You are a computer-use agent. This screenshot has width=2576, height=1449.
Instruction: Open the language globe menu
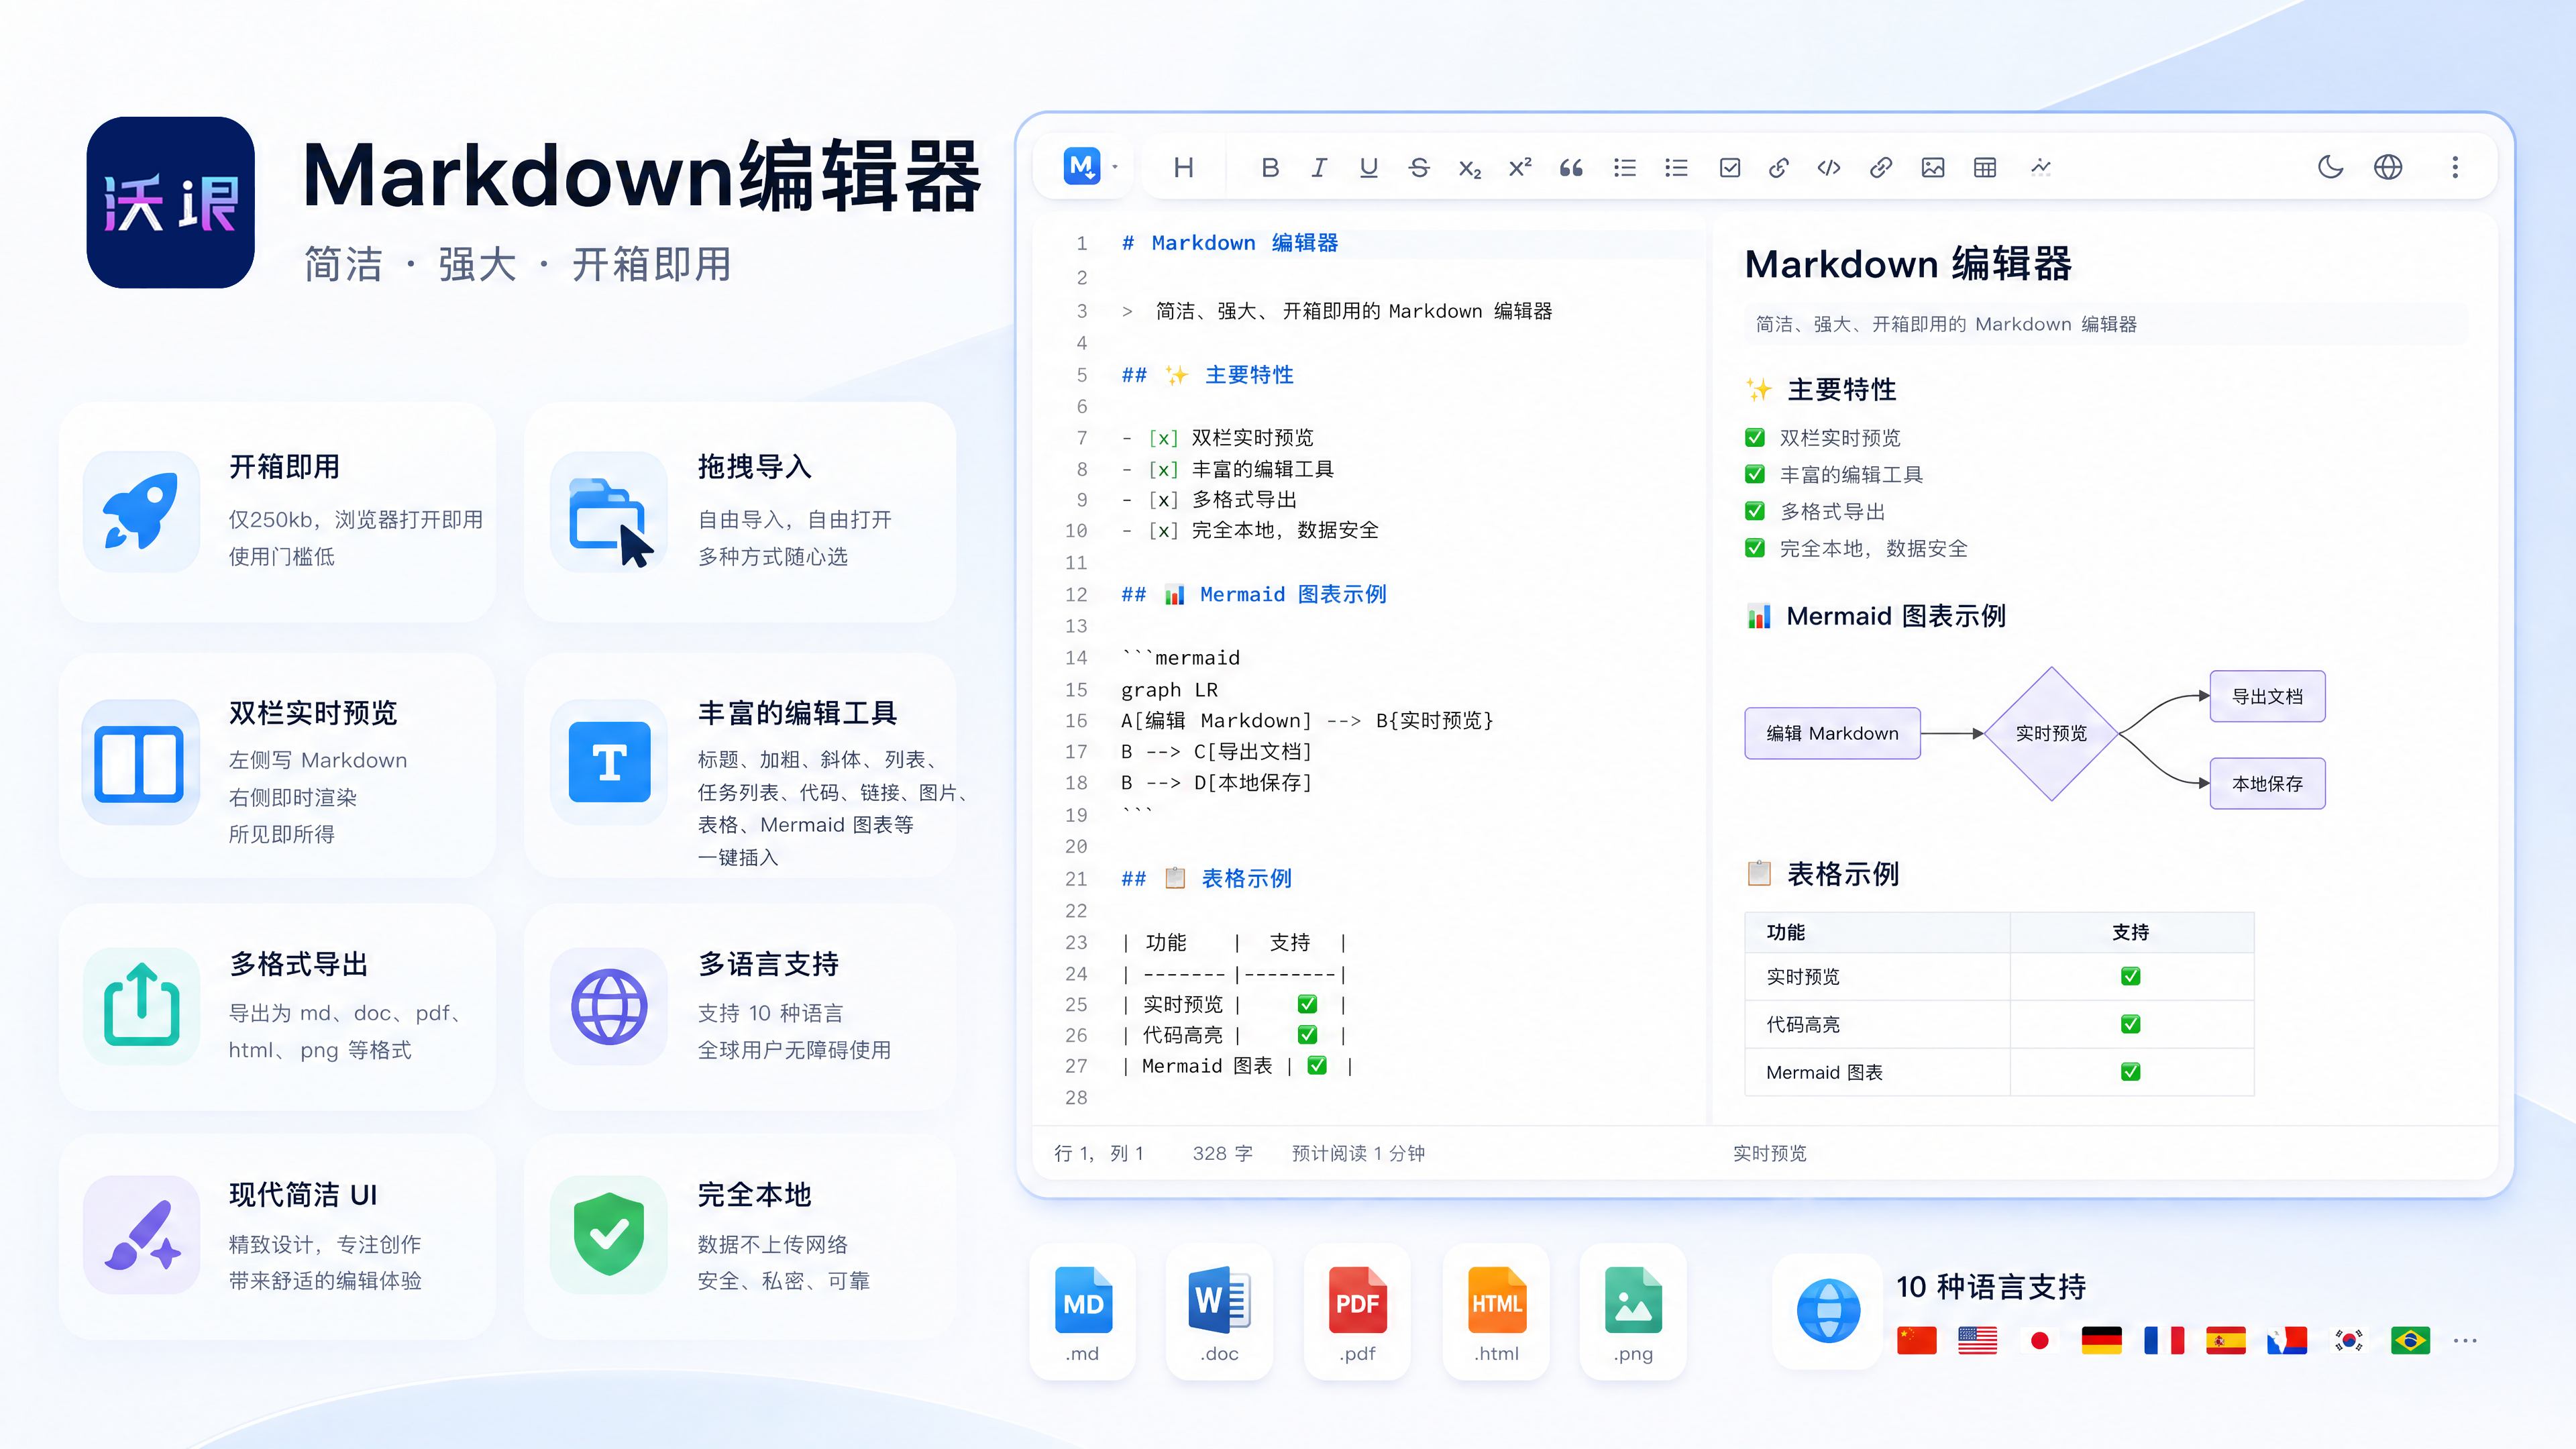[2388, 167]
